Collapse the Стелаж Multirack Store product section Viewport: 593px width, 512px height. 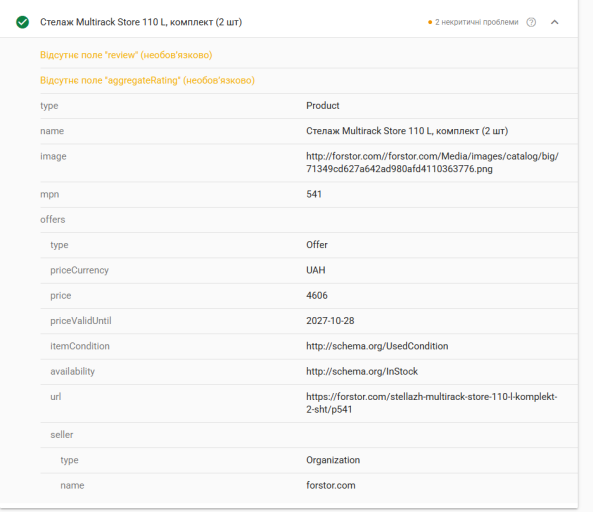(x=554, y=22)
